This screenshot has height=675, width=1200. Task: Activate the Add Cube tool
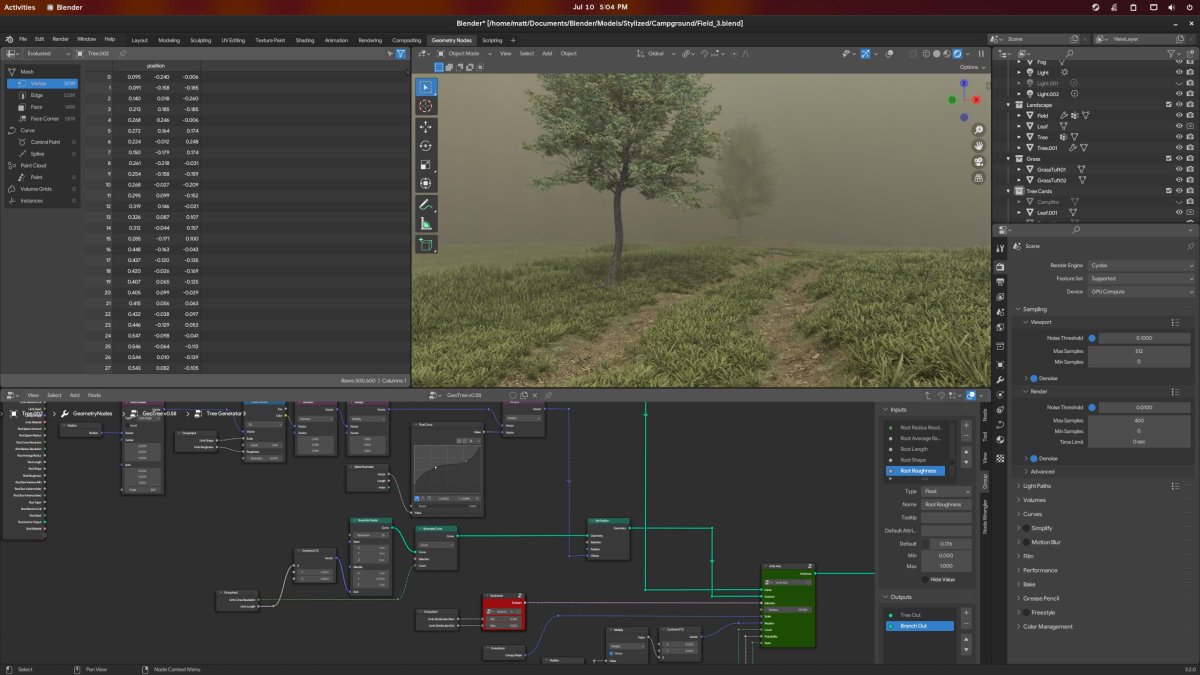(x=425, y=245)
